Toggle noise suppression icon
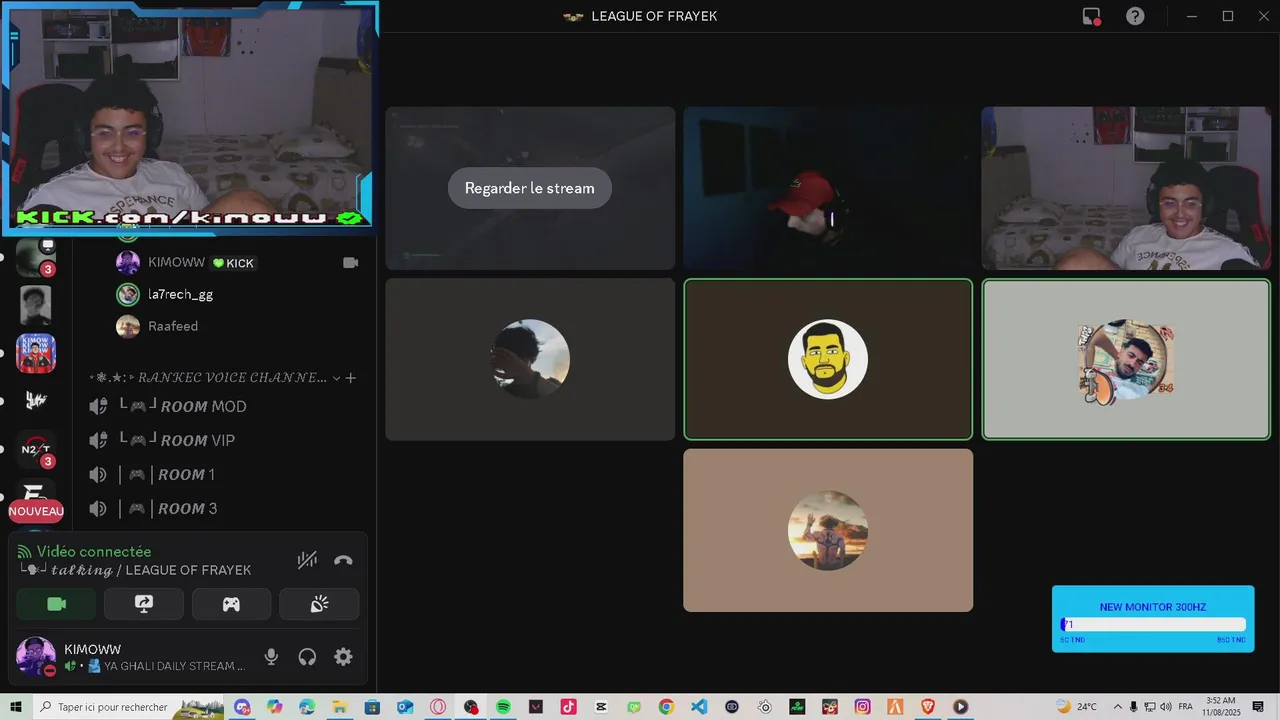 pyautogui.click(x=307, y=560)
